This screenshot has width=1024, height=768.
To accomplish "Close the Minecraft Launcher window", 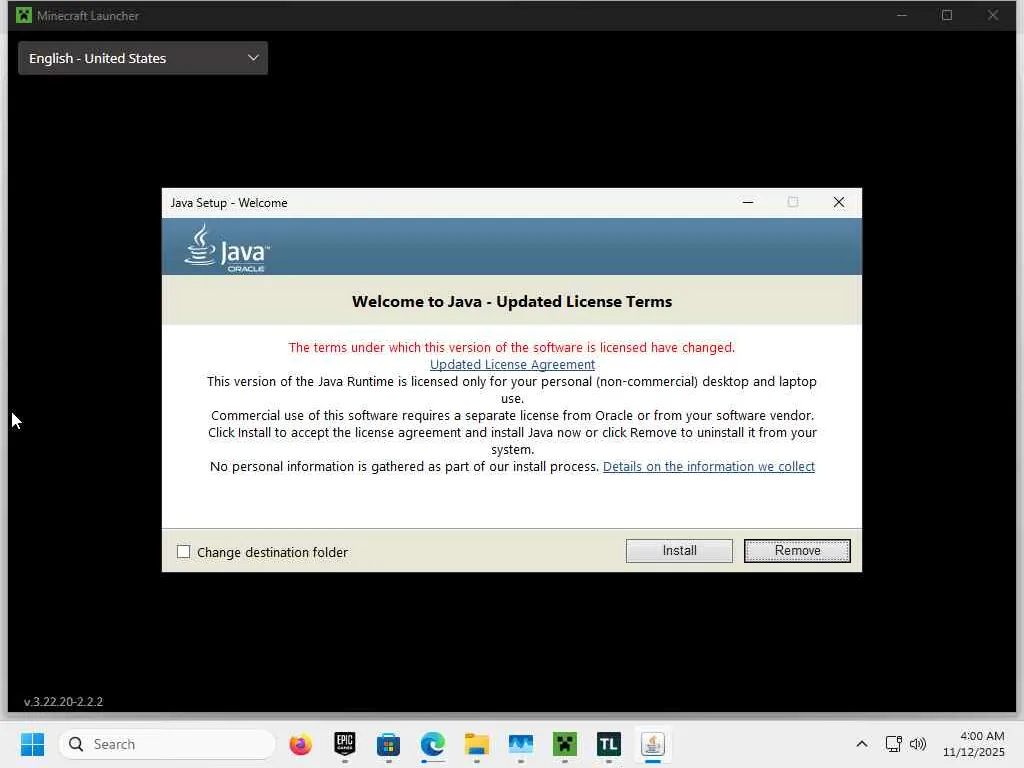I will (993, 15).
